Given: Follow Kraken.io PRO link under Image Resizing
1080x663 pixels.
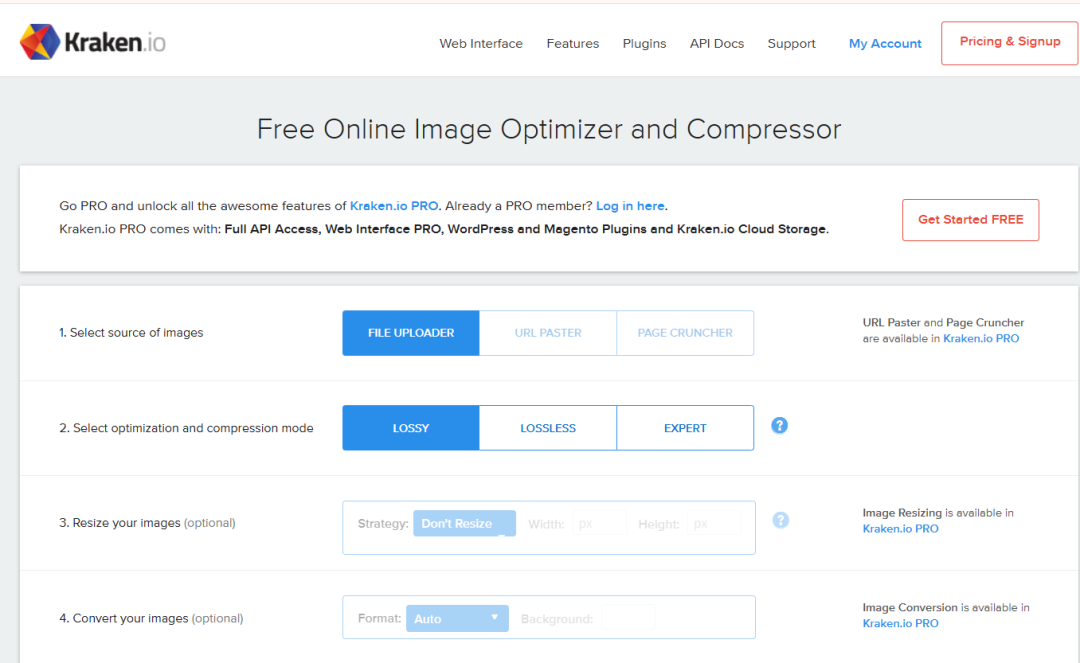Looking at the screenshot, I should [900, 529].
